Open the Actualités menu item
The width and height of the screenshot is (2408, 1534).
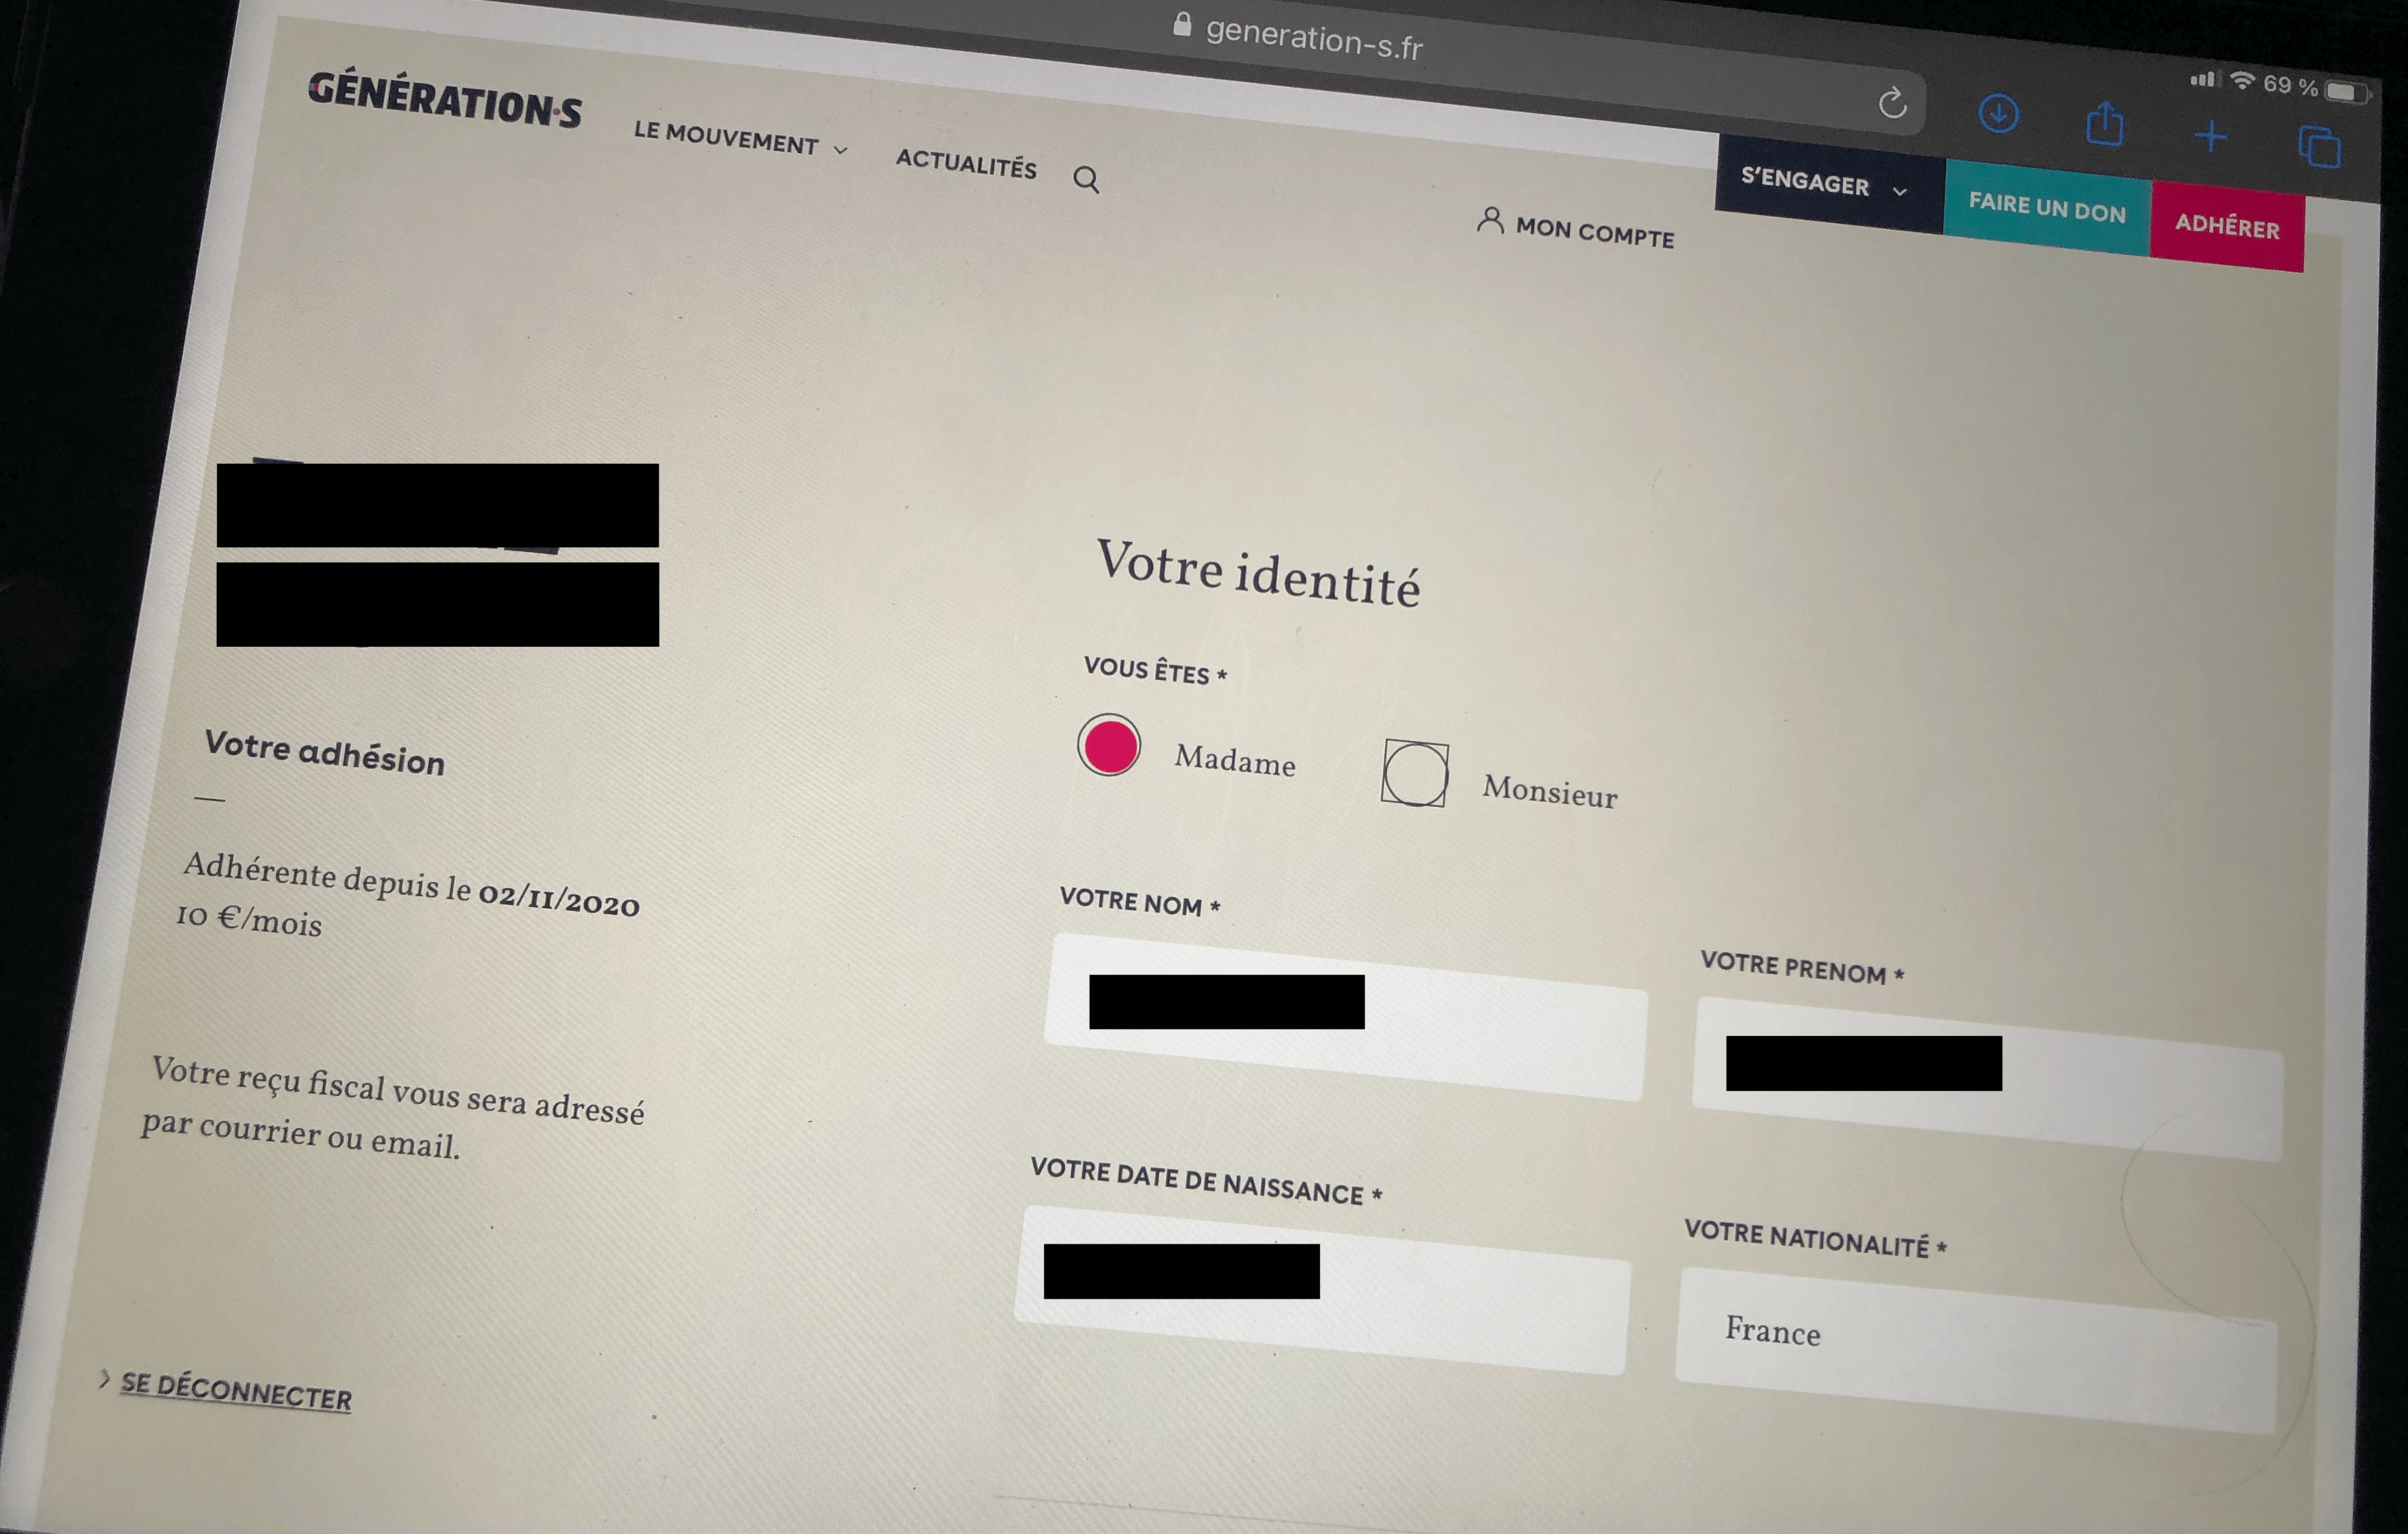[965, 163]
